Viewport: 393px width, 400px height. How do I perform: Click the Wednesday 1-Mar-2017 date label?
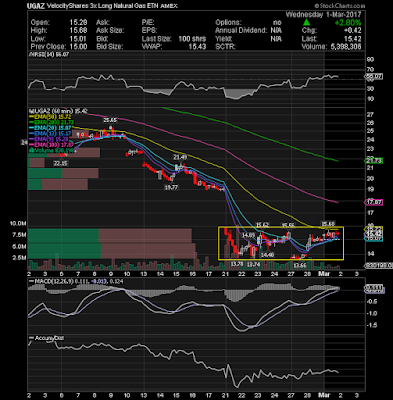click(x=323, y=15)
